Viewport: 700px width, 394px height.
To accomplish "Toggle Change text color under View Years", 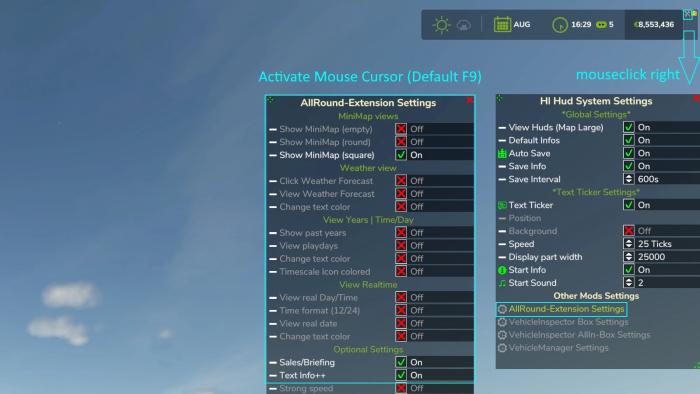I will (x=401, y=258).
